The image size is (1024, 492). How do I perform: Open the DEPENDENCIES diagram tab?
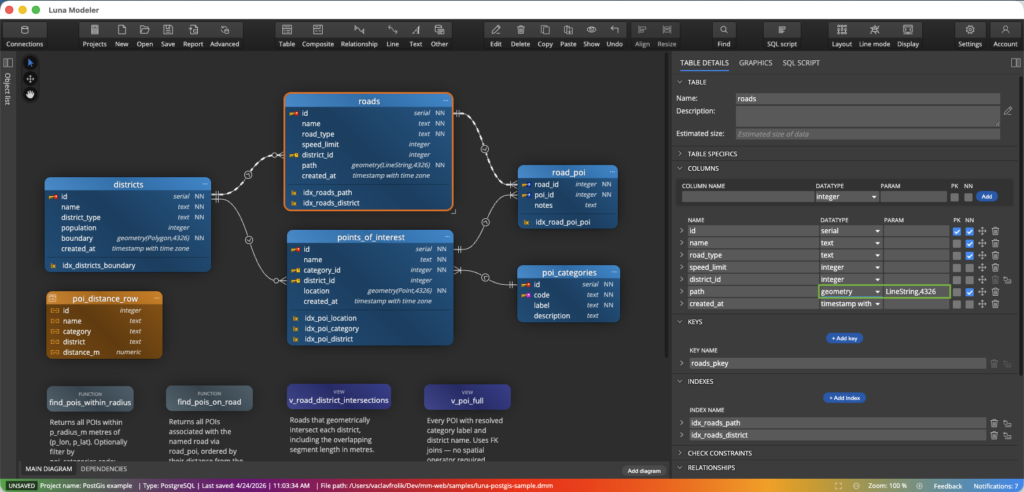point(104,468)
